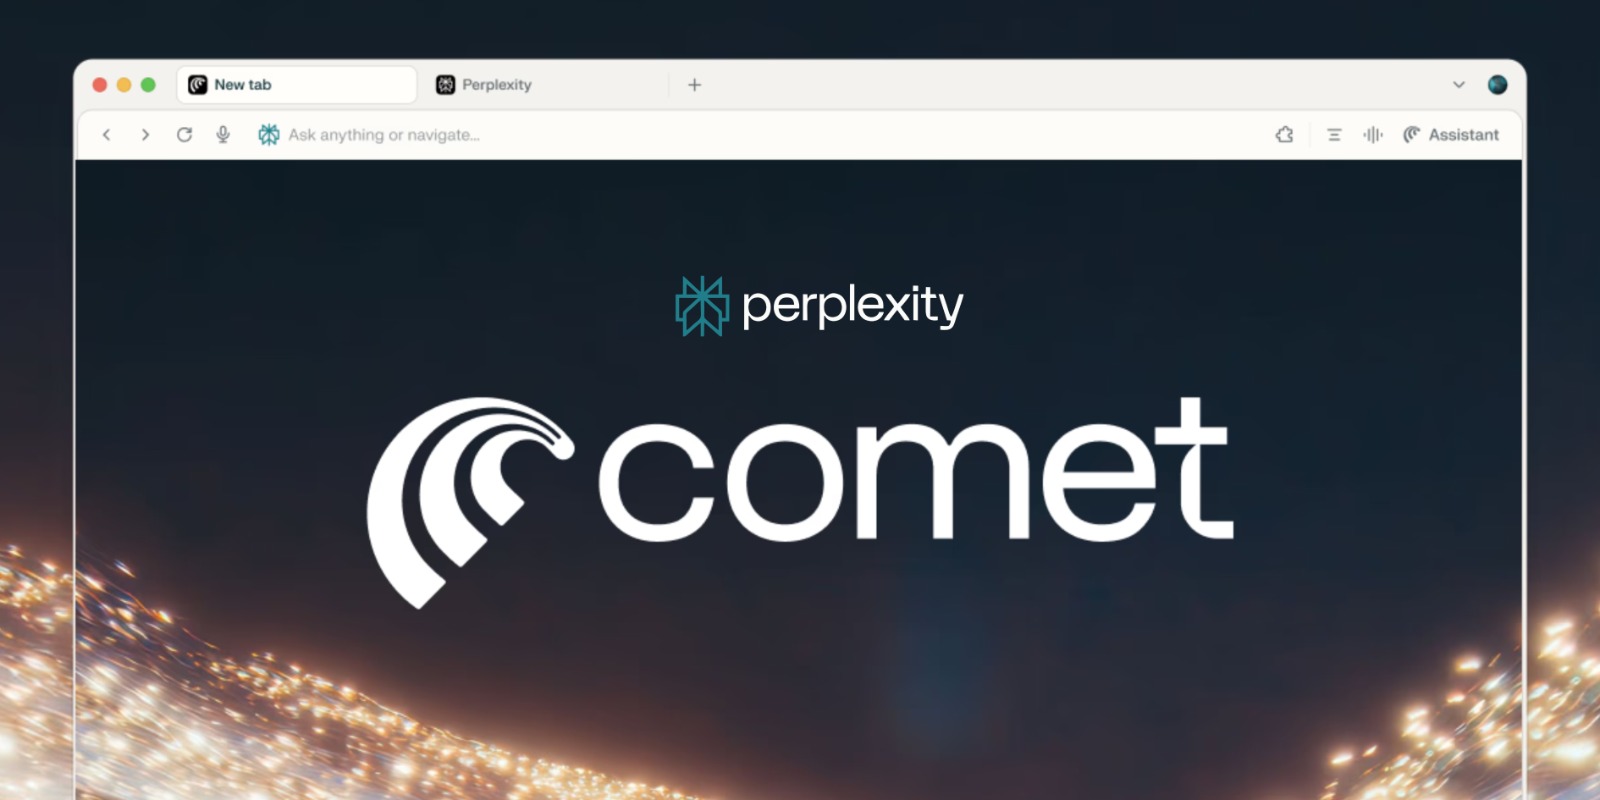
Task: Expand the tab list chevron dropdown
Action: tap(1459, 85)
